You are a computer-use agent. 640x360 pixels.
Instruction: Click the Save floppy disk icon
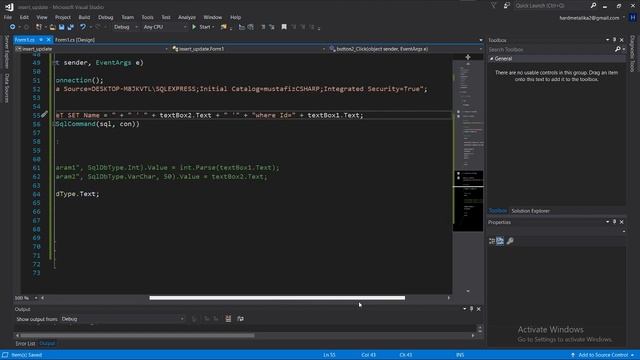pyautogui.click(x=61, y=27)
